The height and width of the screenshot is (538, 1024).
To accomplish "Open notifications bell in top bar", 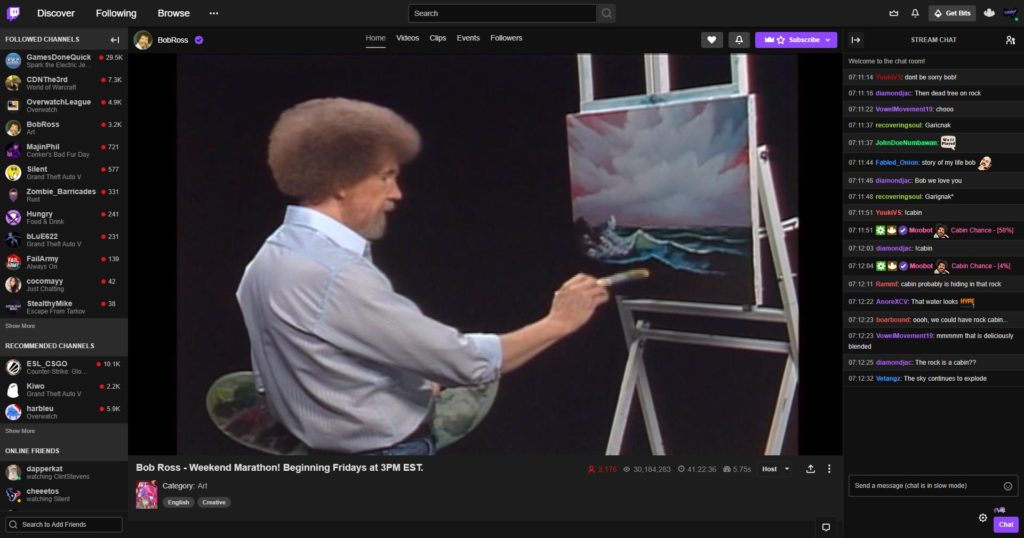I will pyautogui.click(x=915, y=13).
